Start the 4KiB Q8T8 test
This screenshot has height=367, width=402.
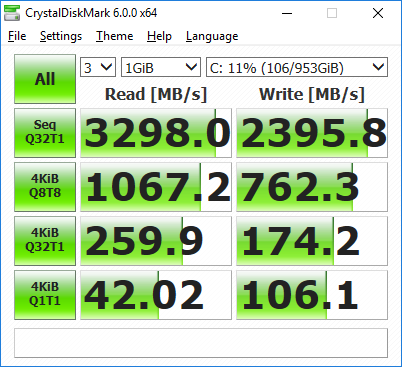45,187
